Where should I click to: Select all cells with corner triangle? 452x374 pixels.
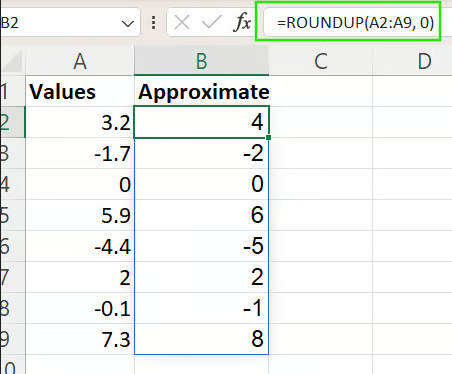pyautogui.click(x=13, y=61)
